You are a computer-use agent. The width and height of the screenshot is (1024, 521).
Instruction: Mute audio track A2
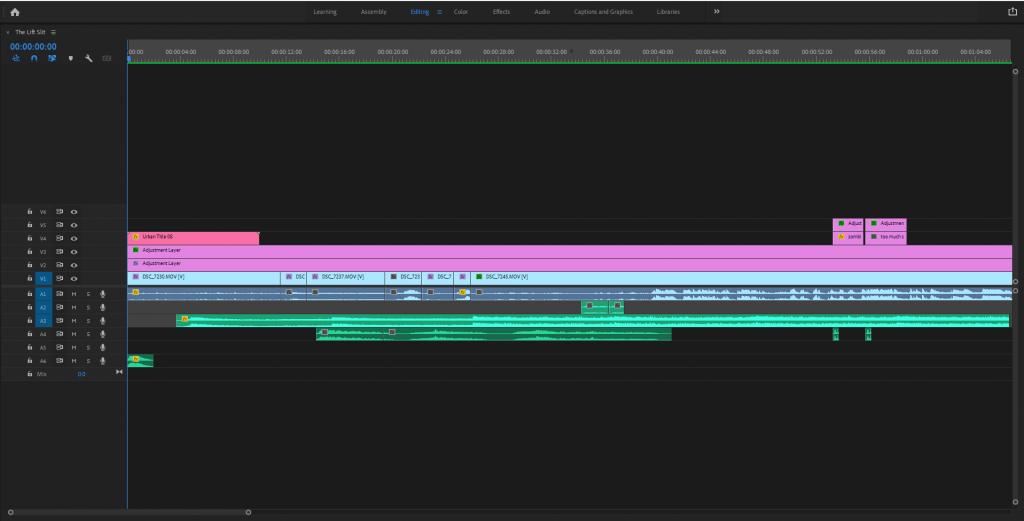click(74, 307)
